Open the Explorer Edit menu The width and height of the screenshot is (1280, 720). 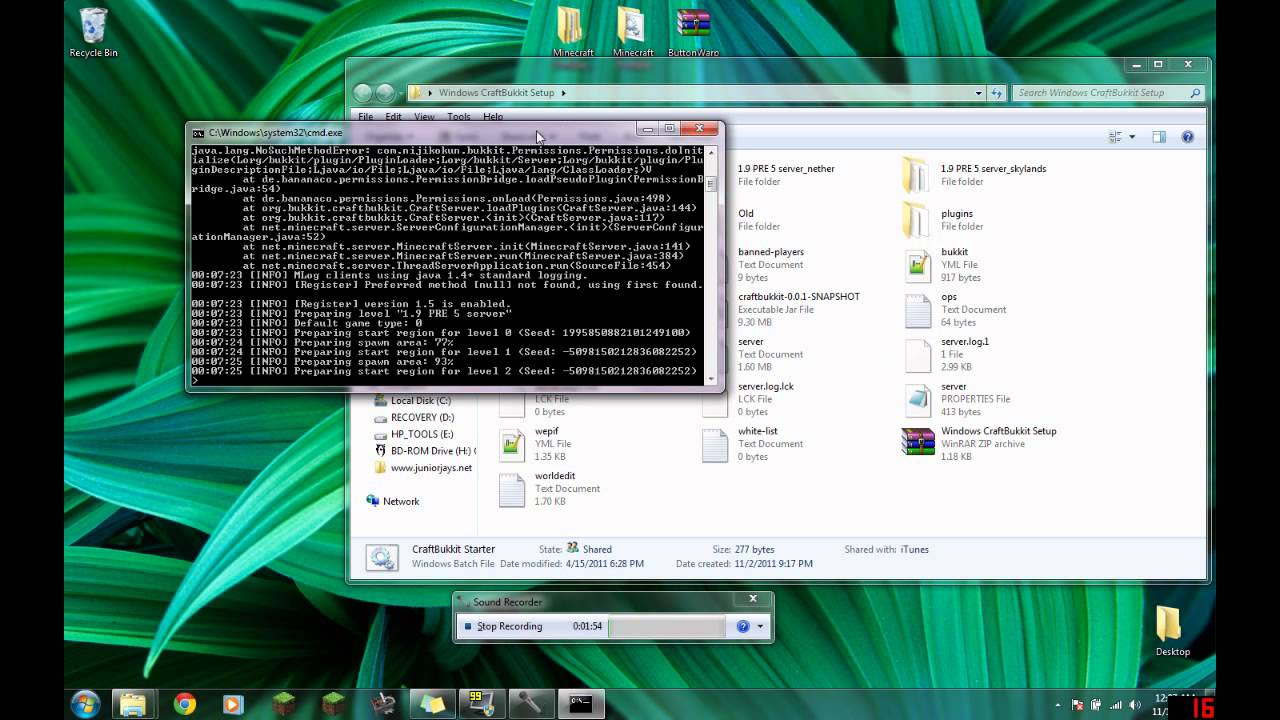tap(394, 117)
